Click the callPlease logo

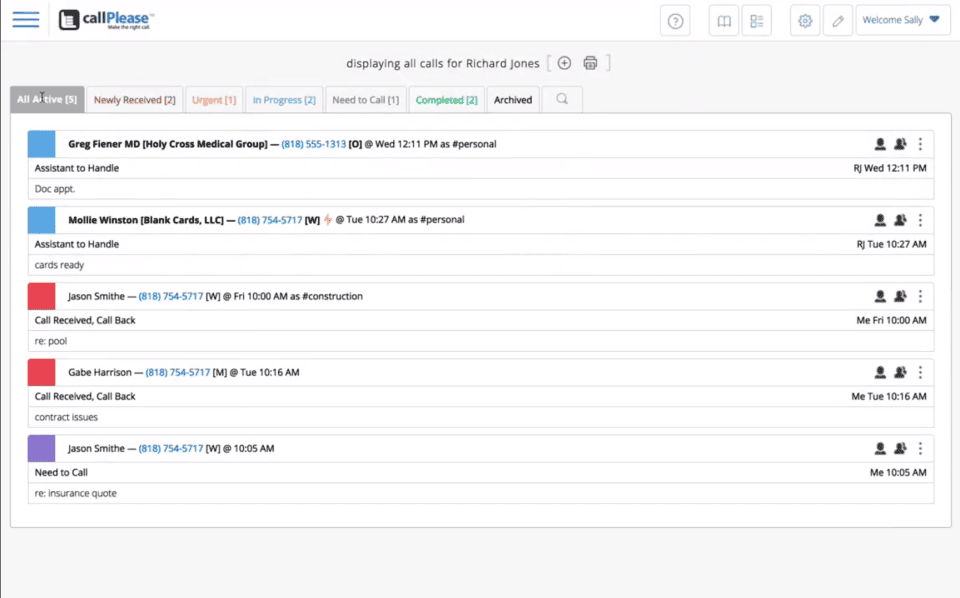click(x=106, y=20)
